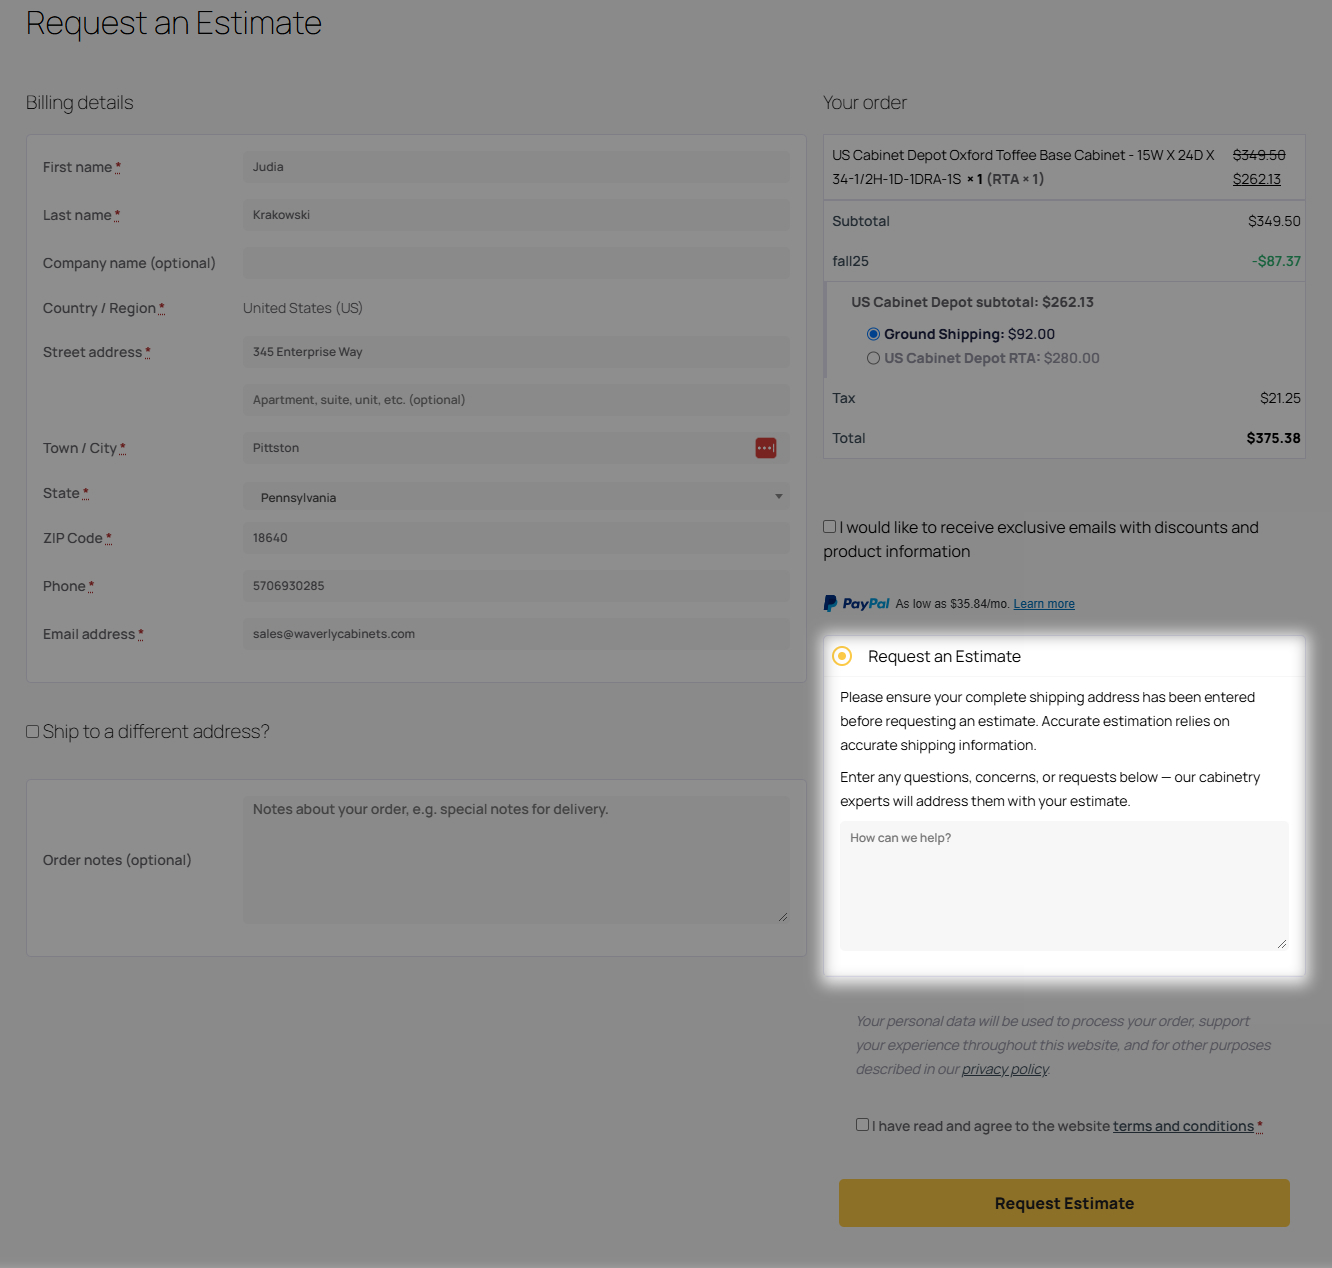
Task: Select Ground Shipping $92.00 option
Action: 873,334
